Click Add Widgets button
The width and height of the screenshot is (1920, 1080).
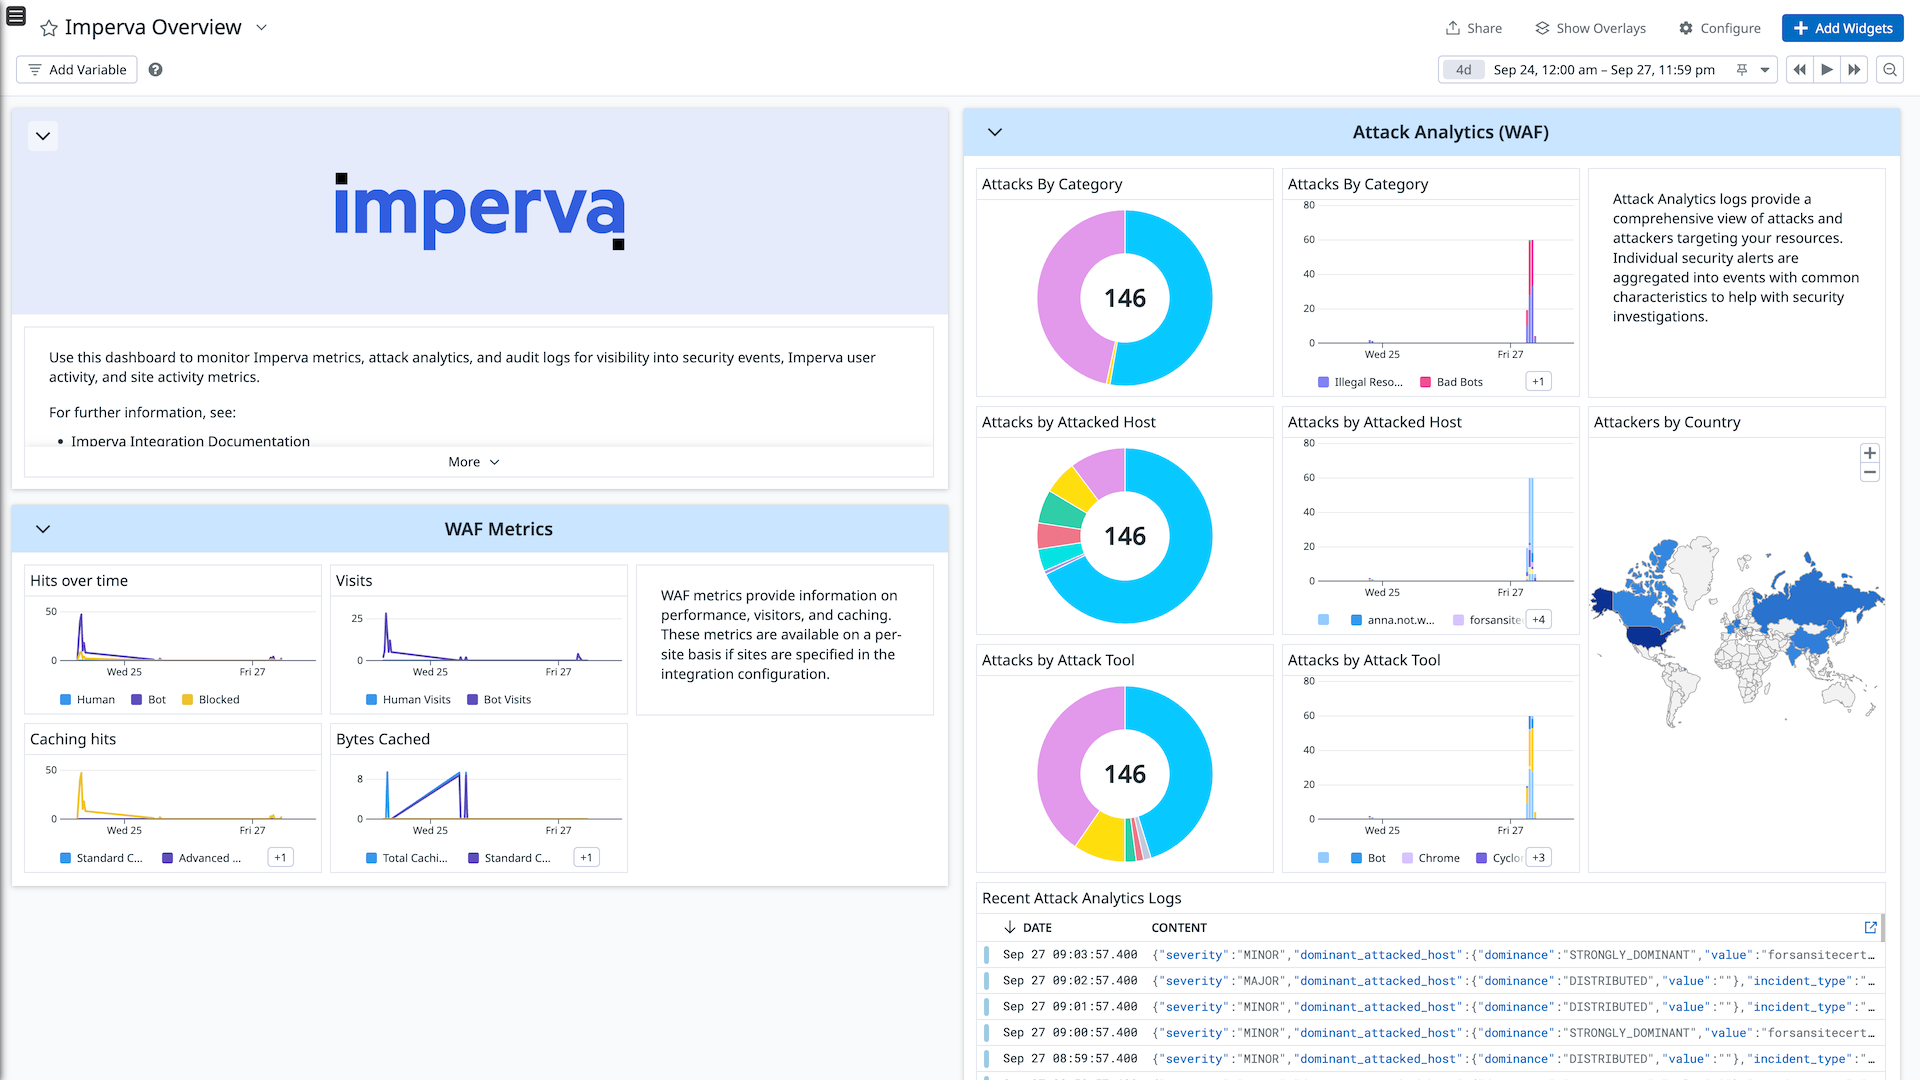(x=1842, y=28)
